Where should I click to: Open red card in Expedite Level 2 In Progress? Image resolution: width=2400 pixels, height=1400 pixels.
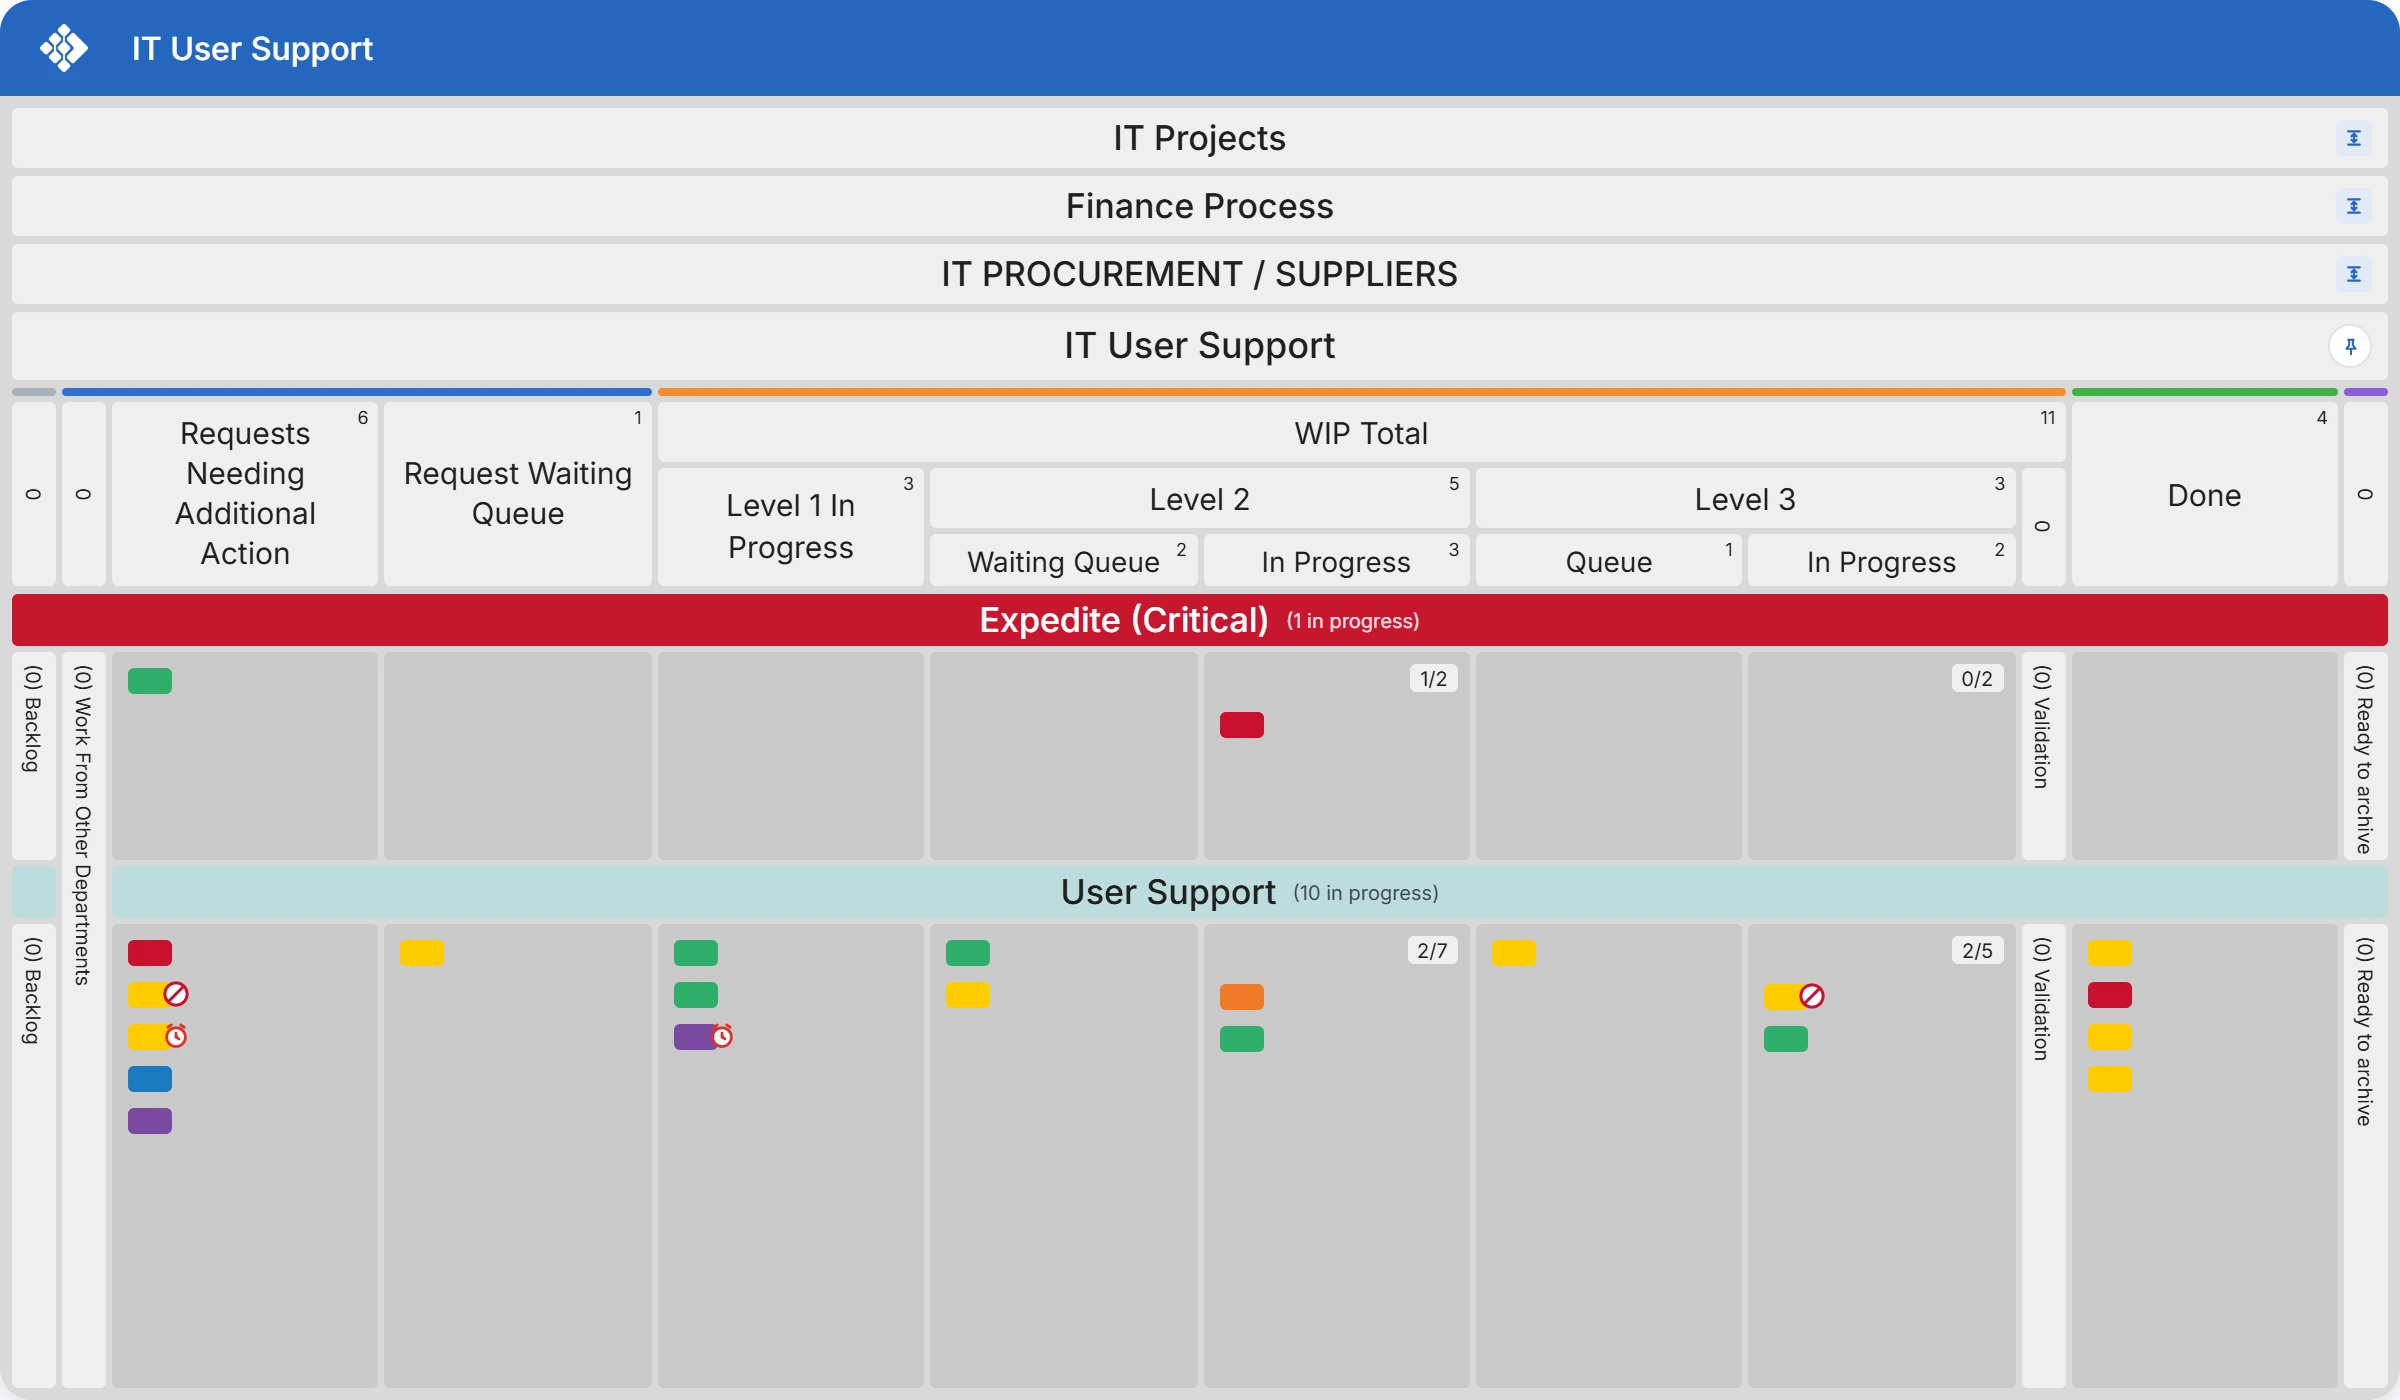click(1242, 725)
